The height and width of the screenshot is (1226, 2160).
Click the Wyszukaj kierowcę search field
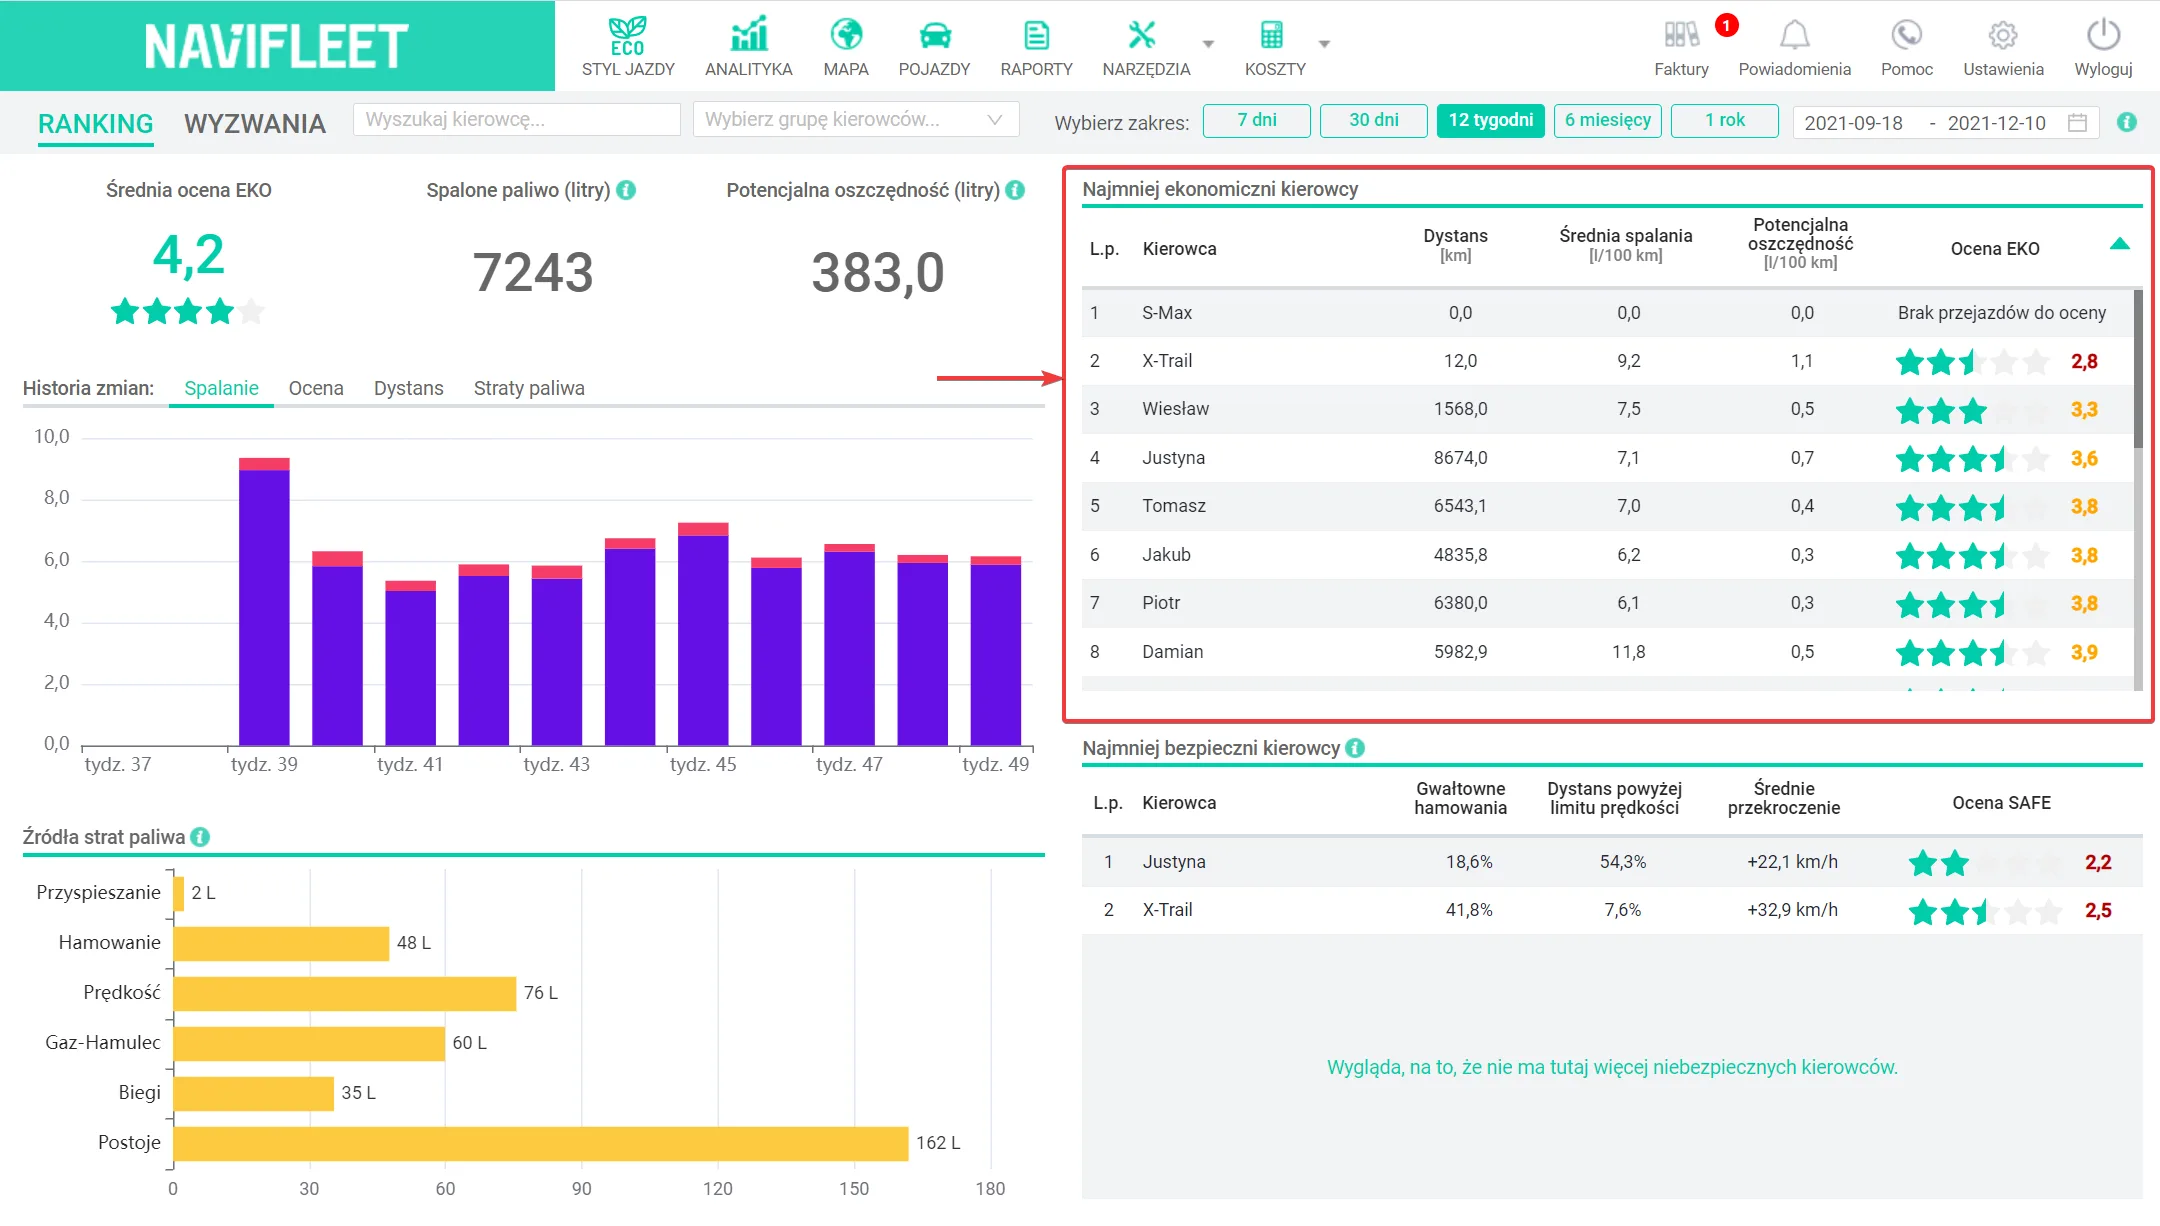tap(516, 119)
